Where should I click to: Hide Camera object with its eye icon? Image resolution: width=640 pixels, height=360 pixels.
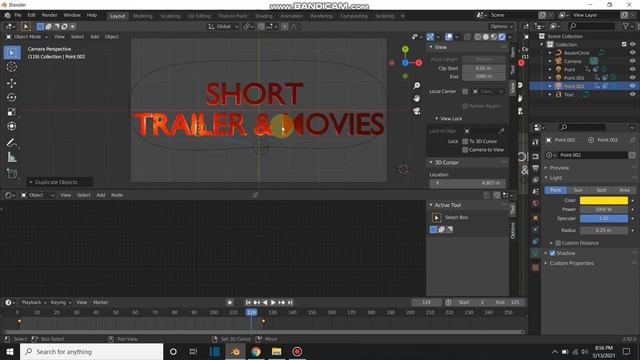tap(632, 61)
